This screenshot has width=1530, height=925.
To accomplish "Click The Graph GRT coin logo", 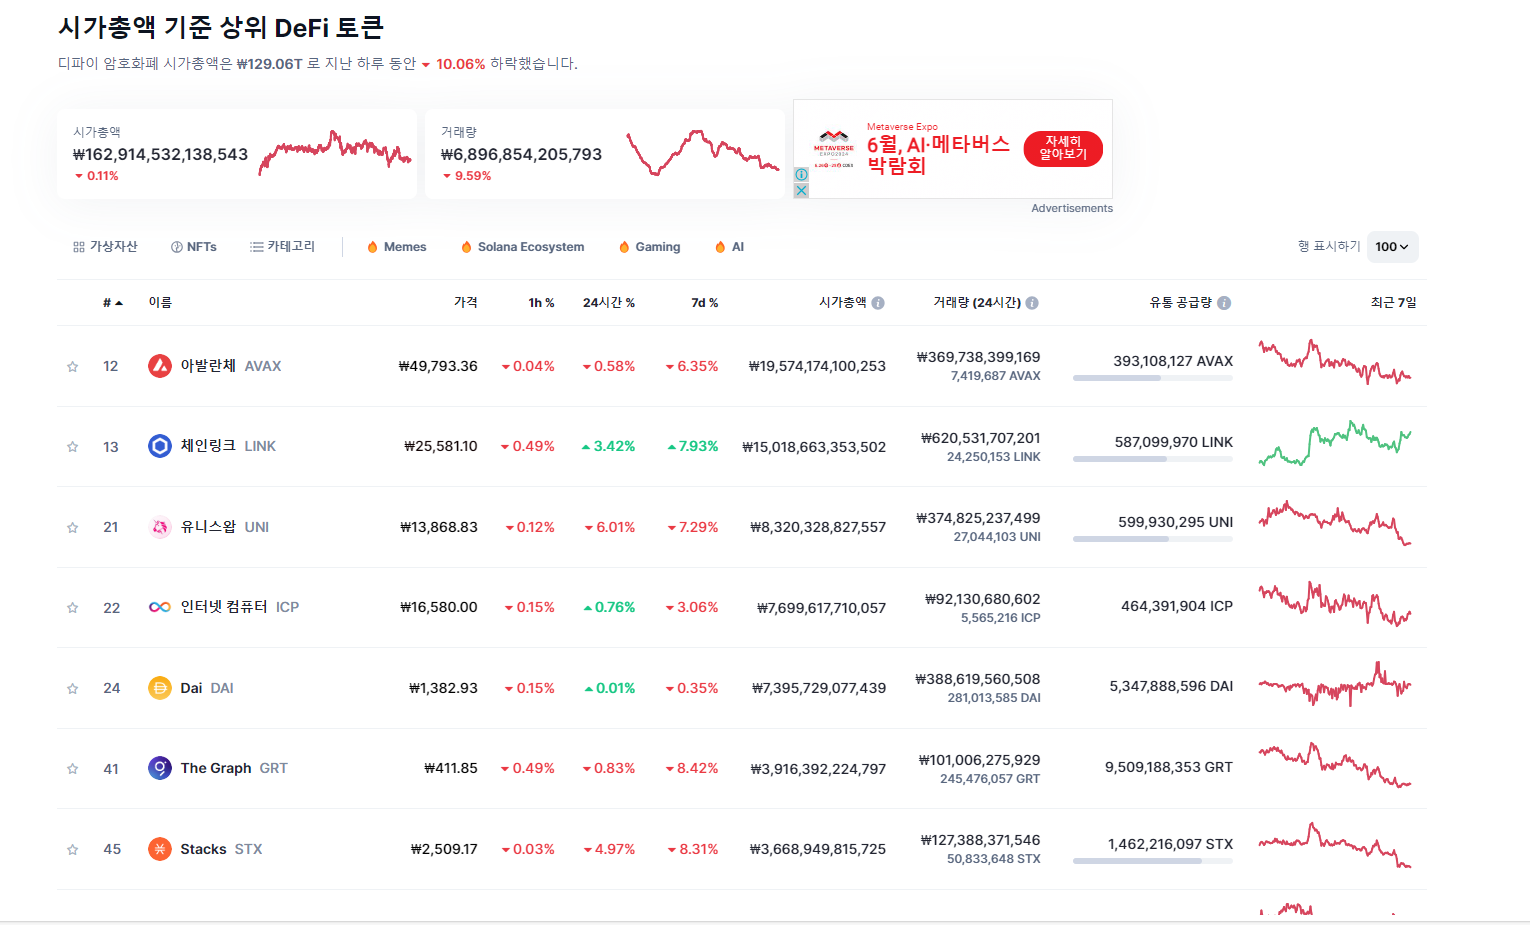I will pos(160,768).
